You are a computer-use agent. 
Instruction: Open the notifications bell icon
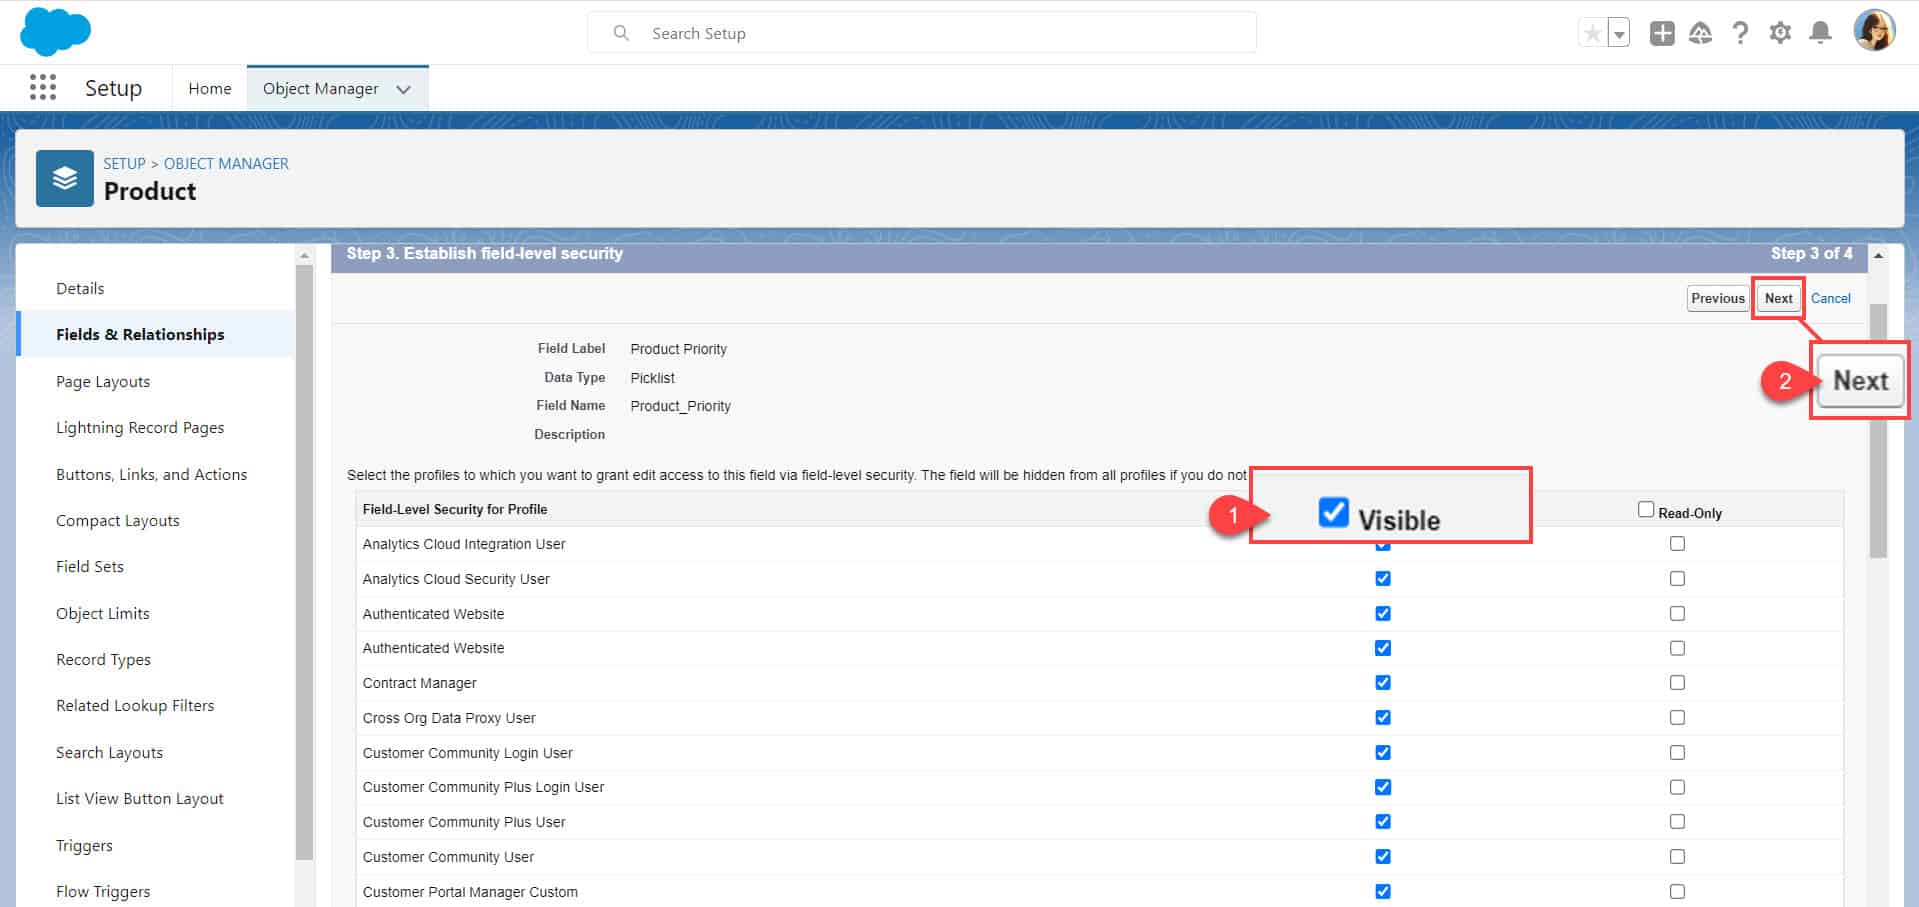(1820, 32)
